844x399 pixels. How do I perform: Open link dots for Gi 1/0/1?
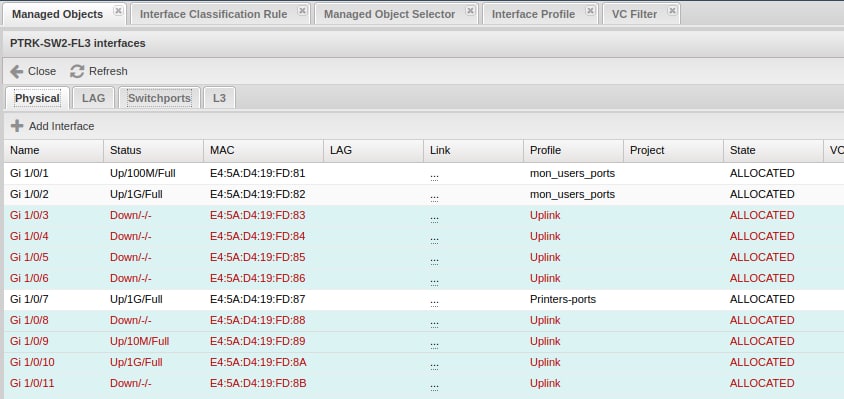pyautogui.click(x=434, y=177)
